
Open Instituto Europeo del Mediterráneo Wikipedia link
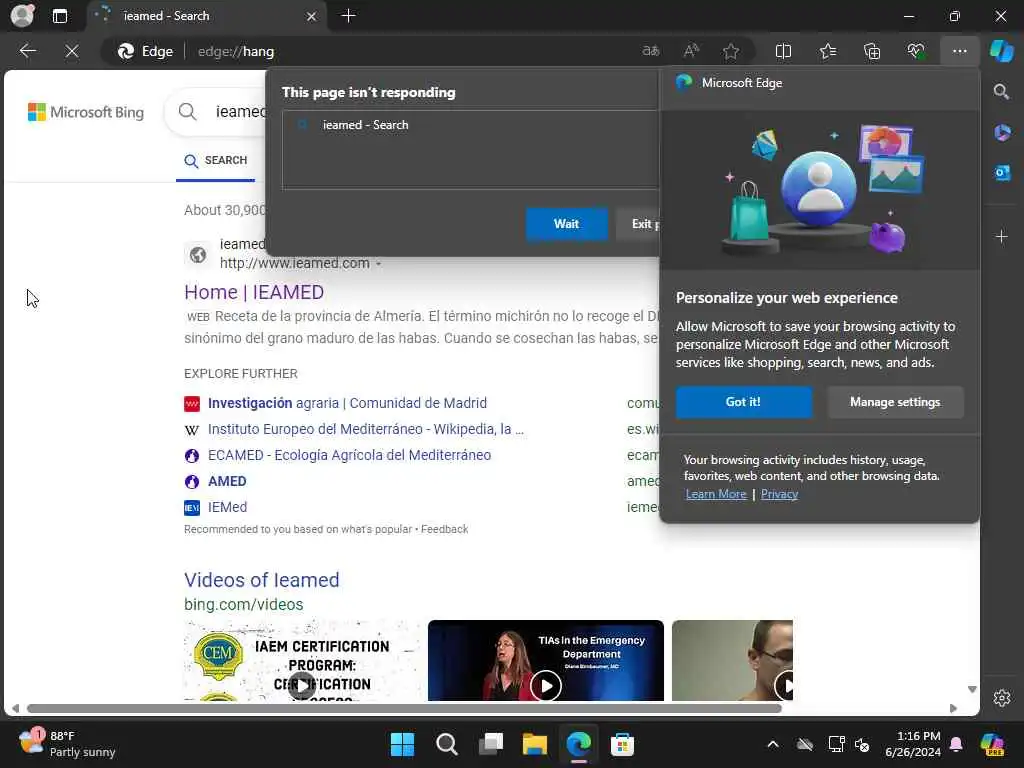pyautogui.click(x=366, y=429)
